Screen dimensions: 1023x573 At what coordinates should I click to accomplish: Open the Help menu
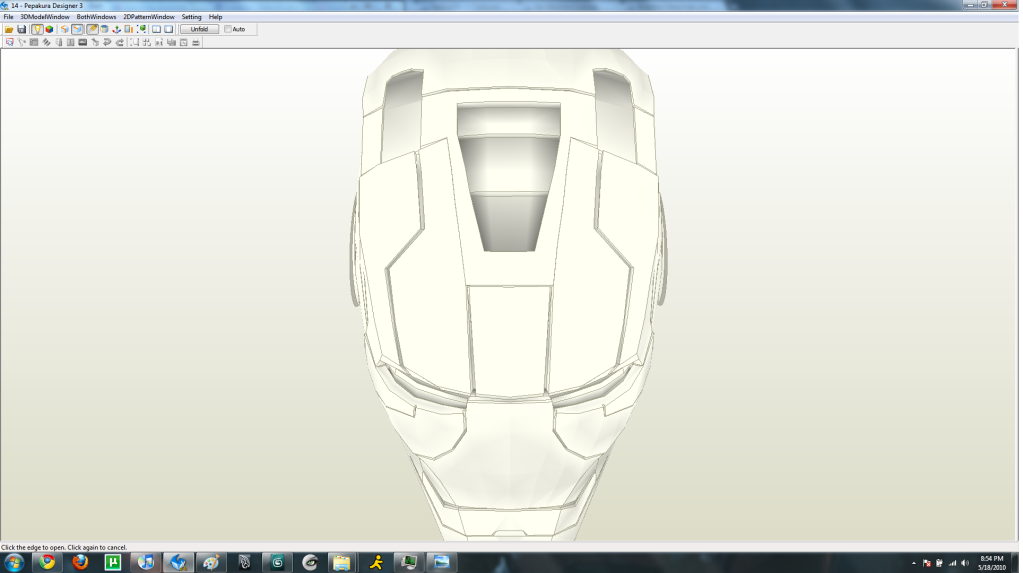tap(215, 17)
